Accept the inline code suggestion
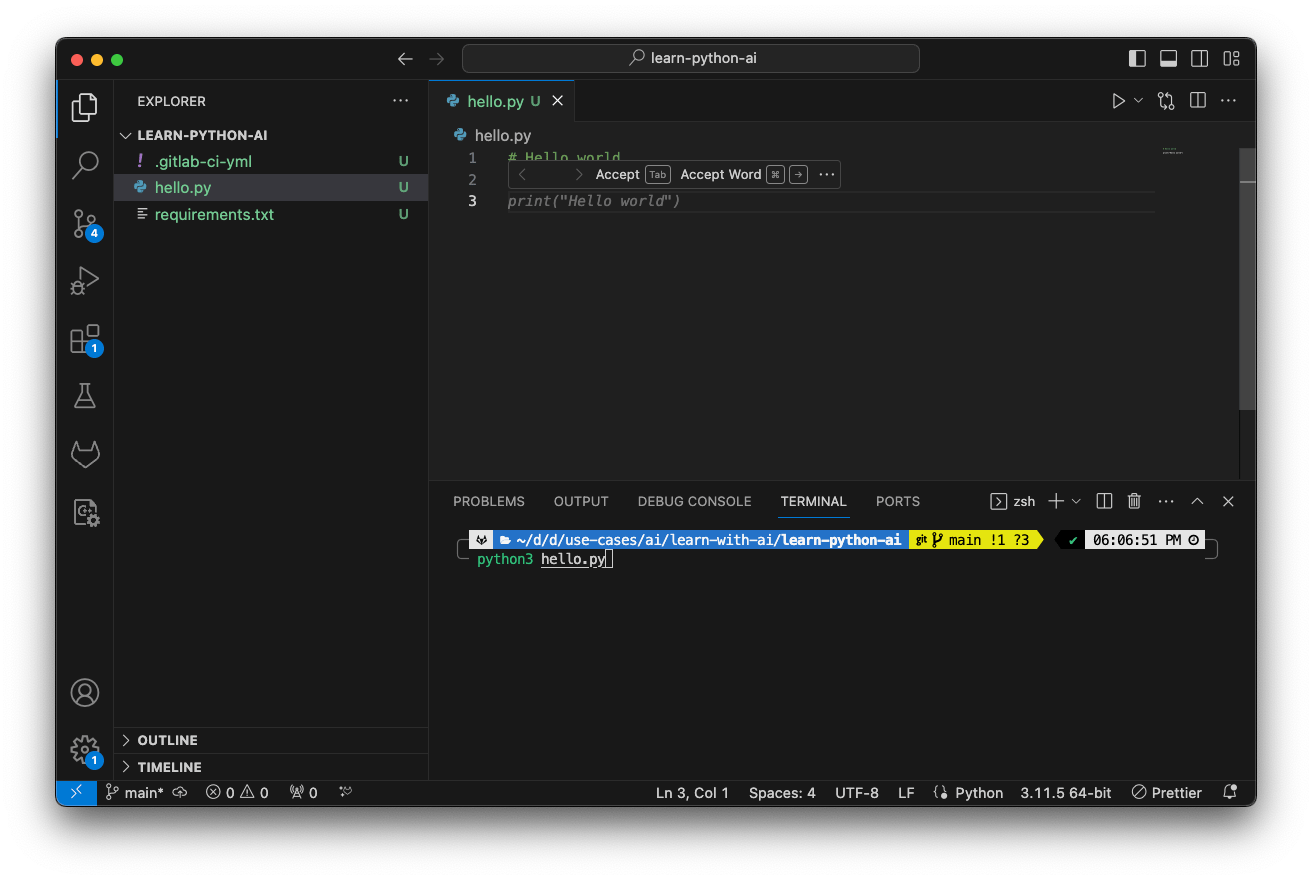Image resolution: width=1312 pixels, height=880 pixels. click(617, 174)
